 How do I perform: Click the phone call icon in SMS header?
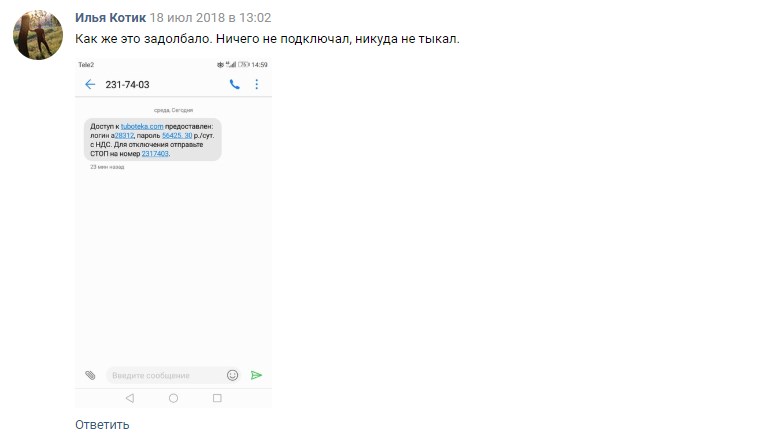tap(234, 84)
